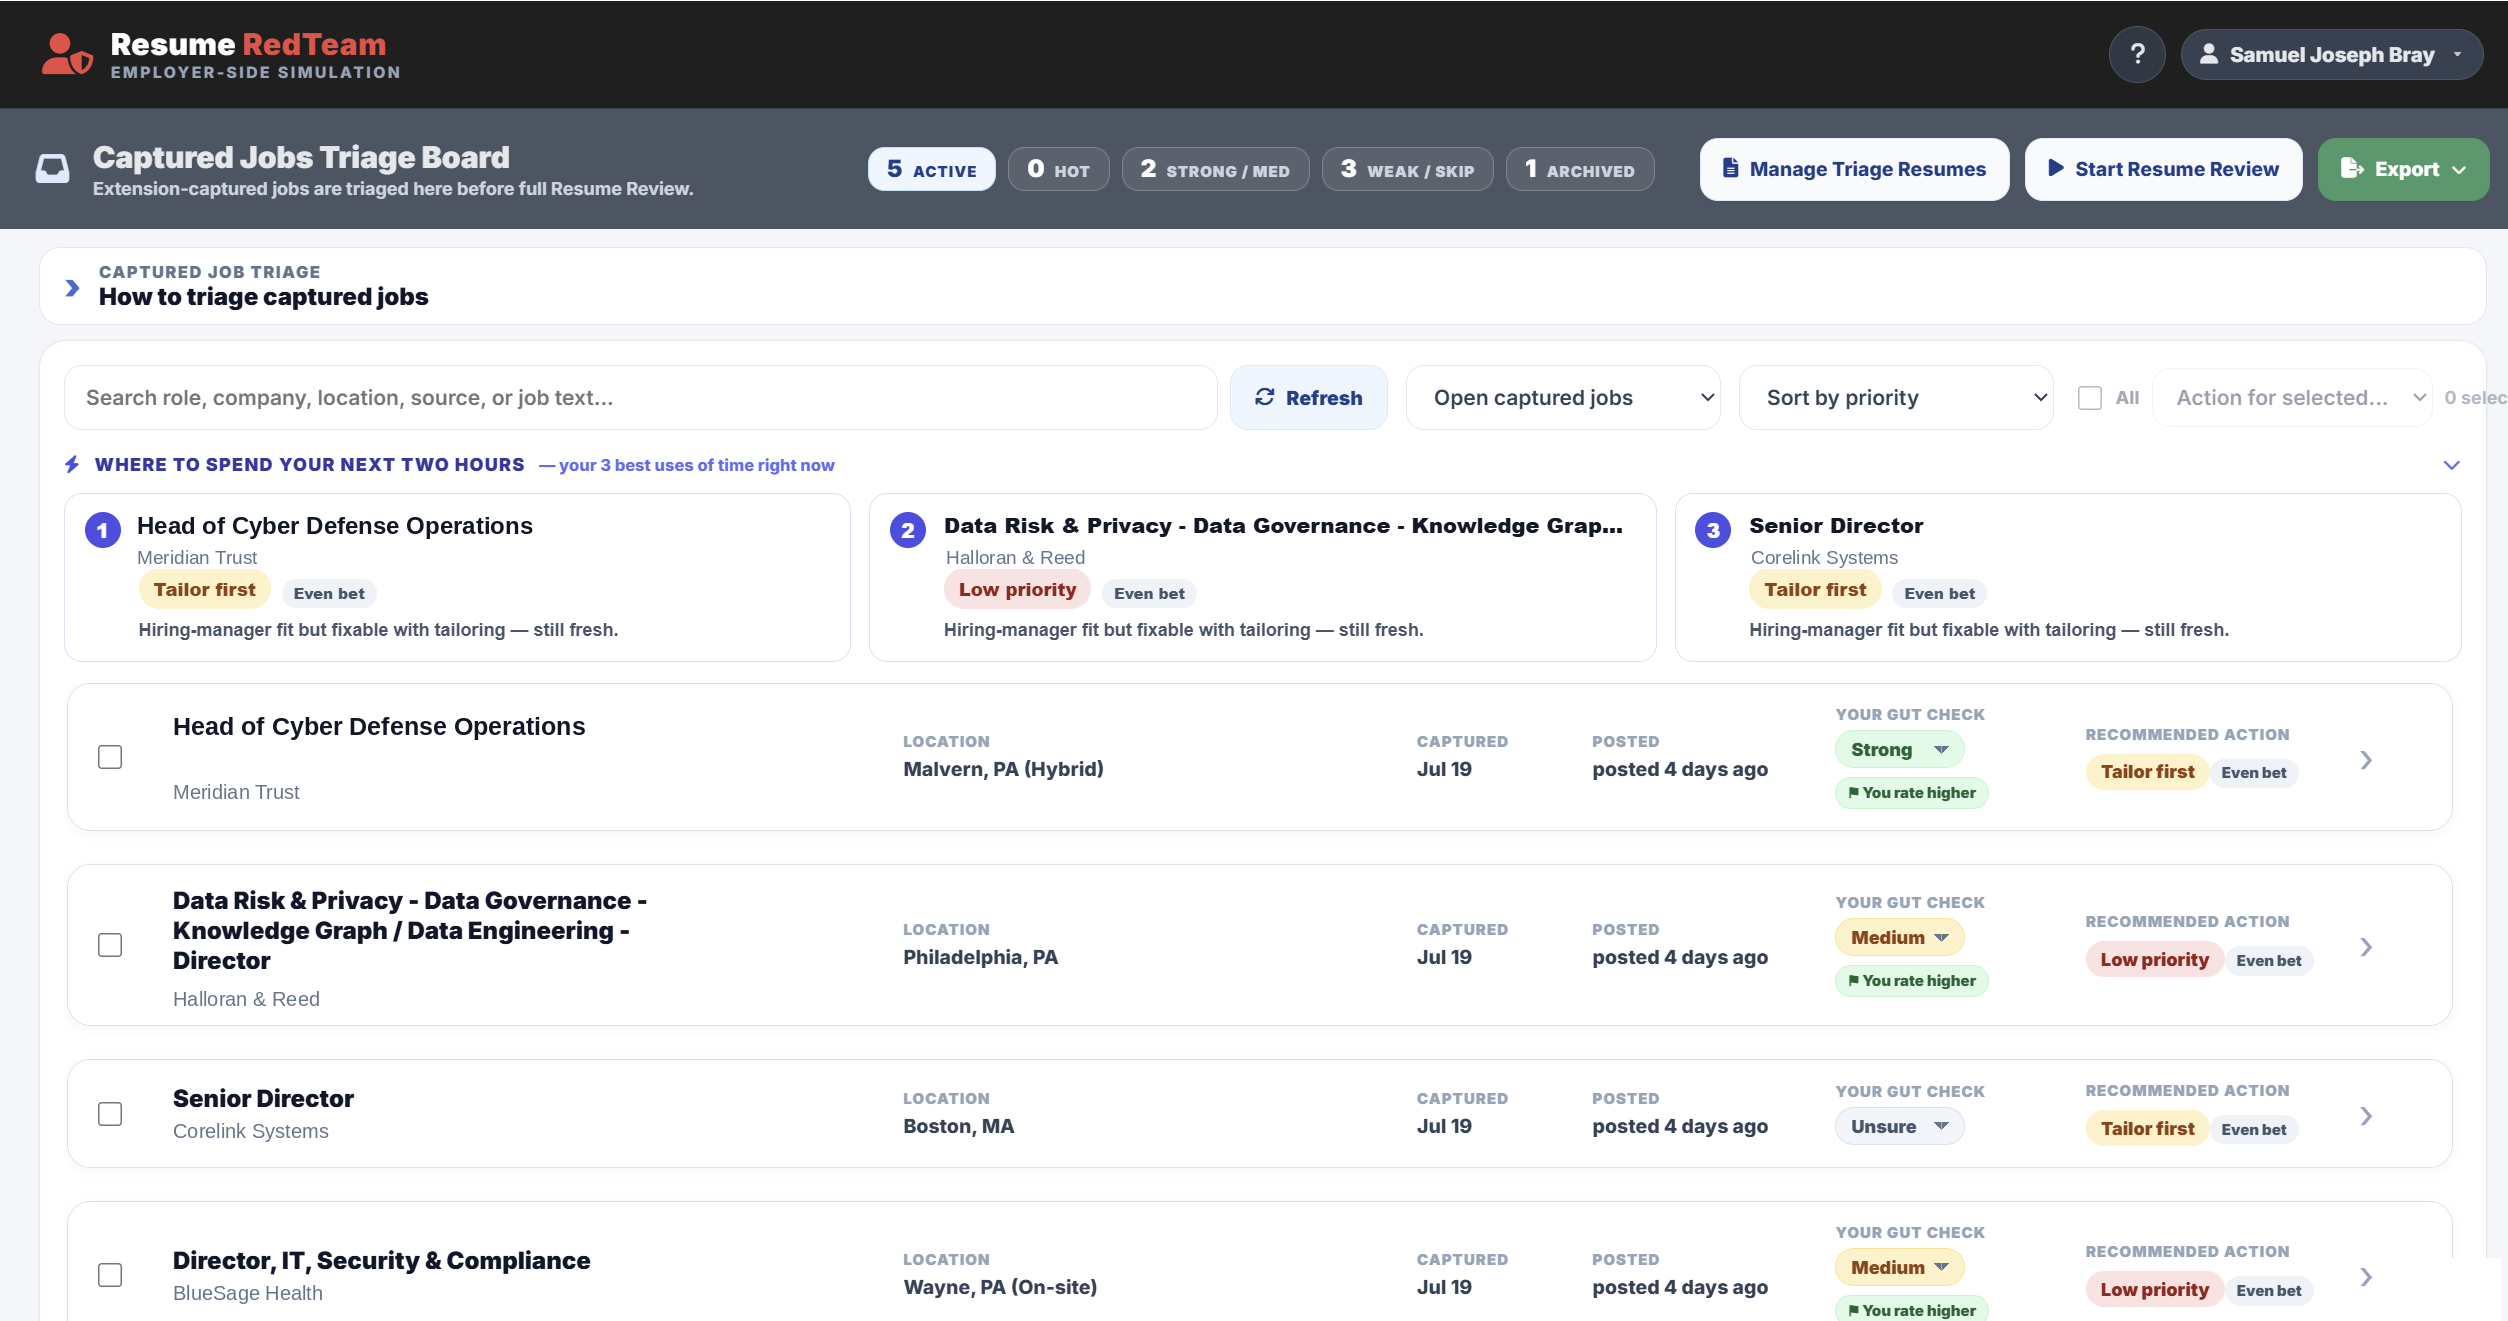Click BlueSage Health company name
Viewport: 2508px width, 1321px height.
[x=248, y=1293]
